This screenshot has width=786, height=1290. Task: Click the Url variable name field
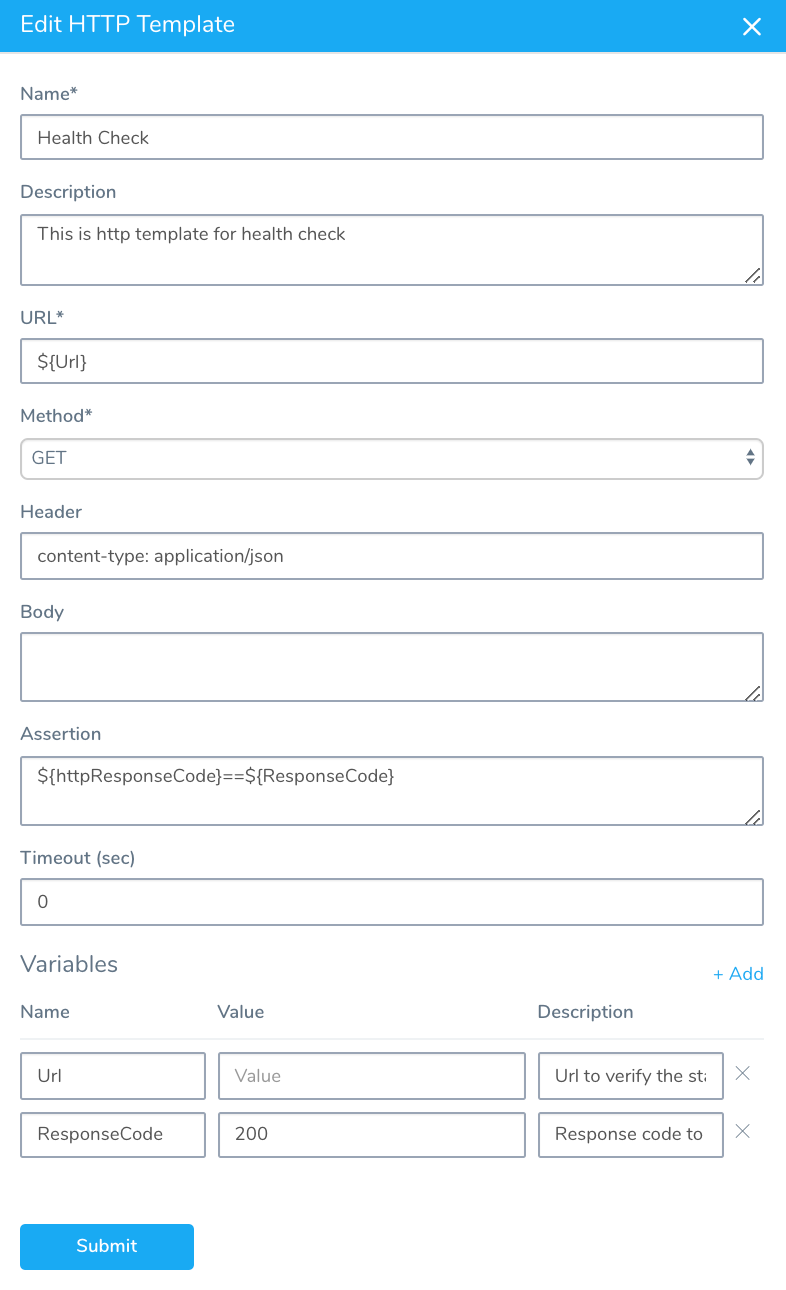pos(113,1076)
